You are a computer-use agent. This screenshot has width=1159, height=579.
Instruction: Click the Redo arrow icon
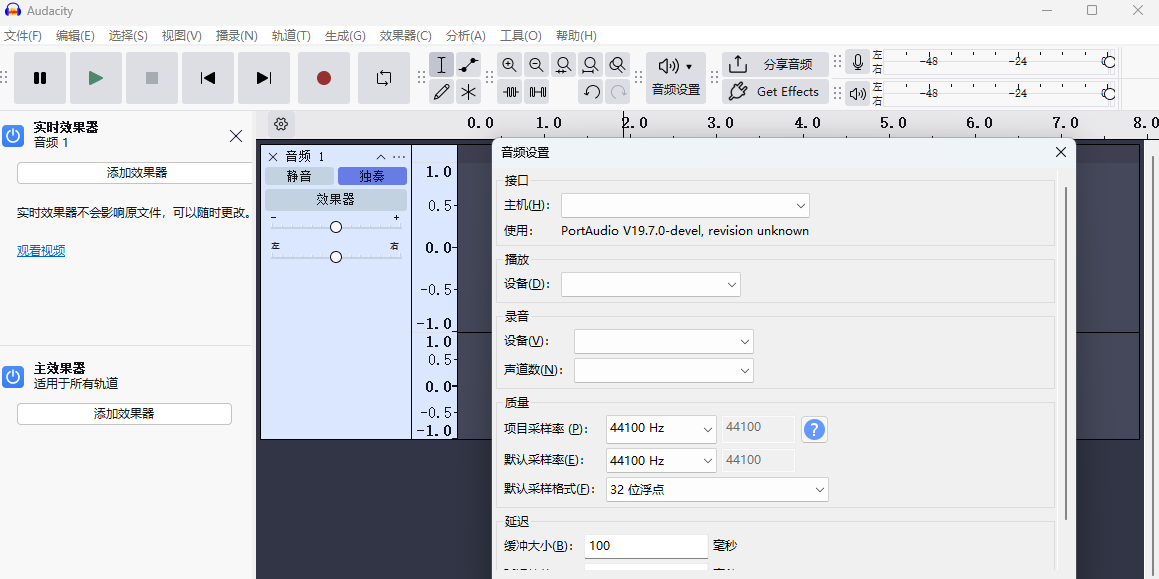pos(617,92)
